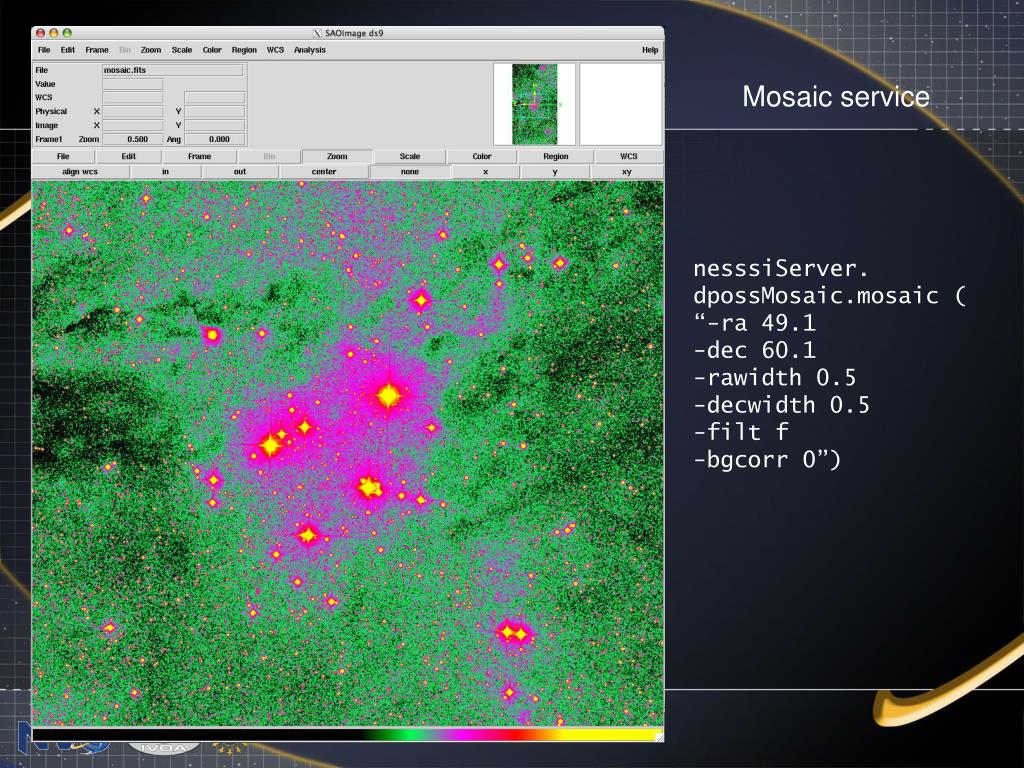Zoom out with the 'out' button

[x=240, y=172]
